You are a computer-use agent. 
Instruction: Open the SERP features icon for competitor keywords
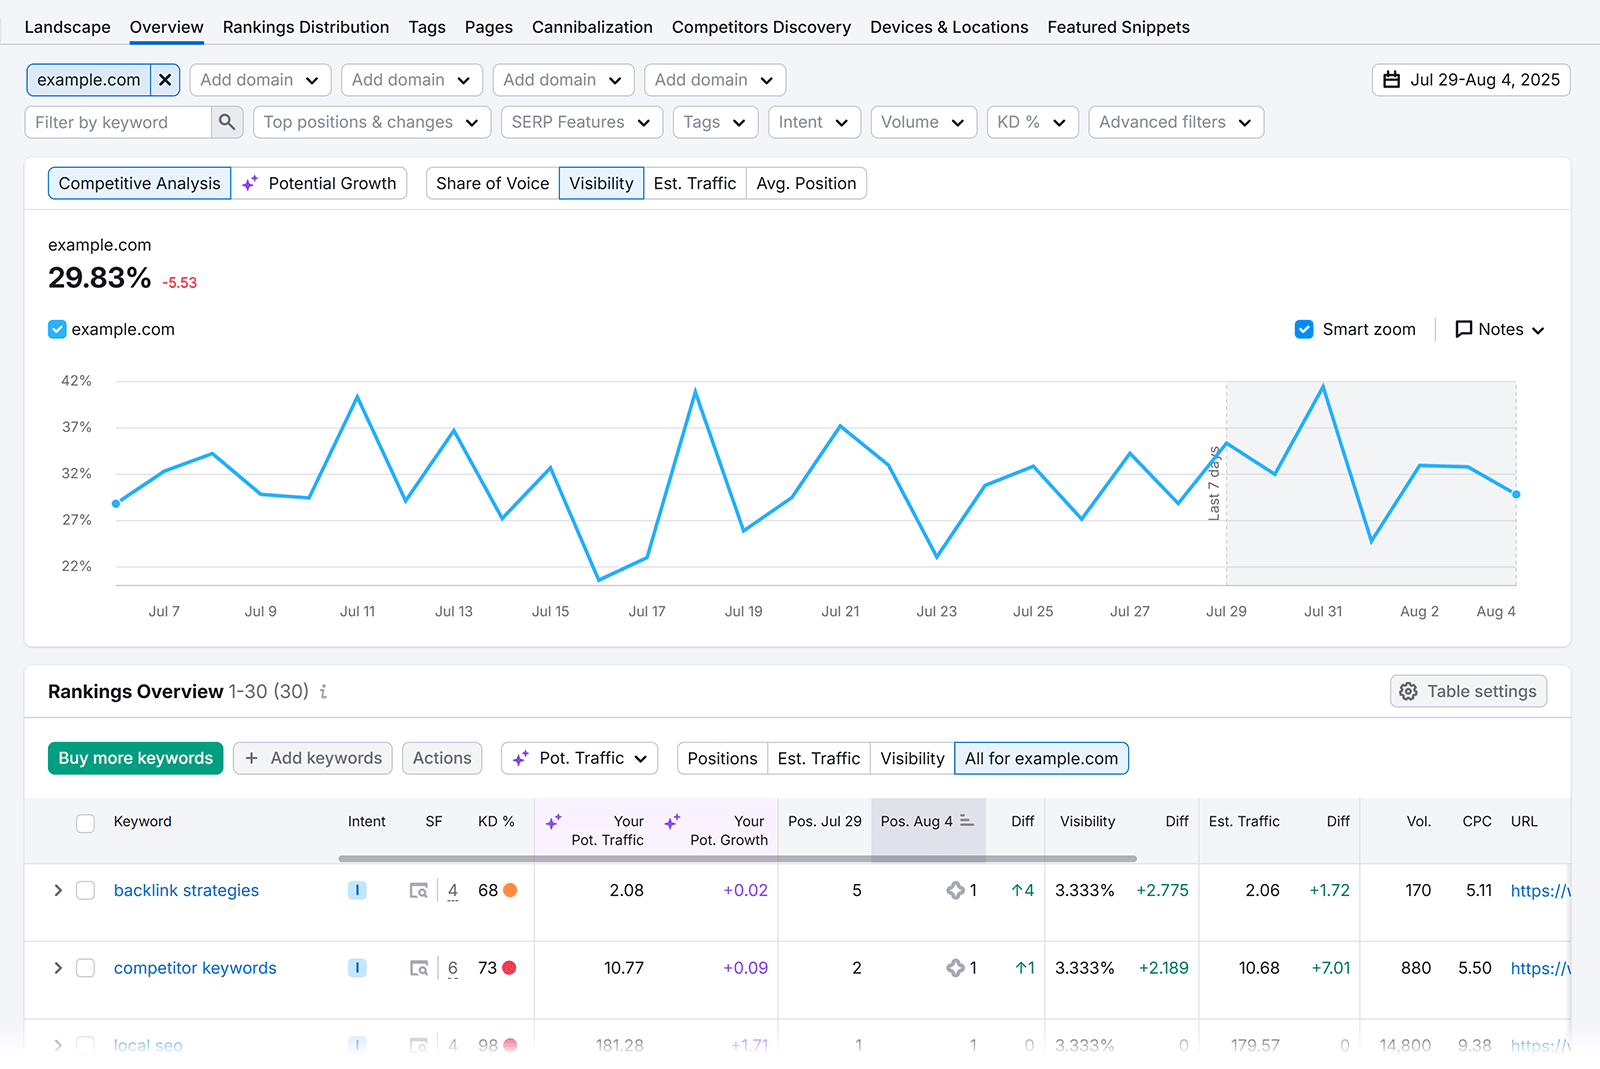419,968
